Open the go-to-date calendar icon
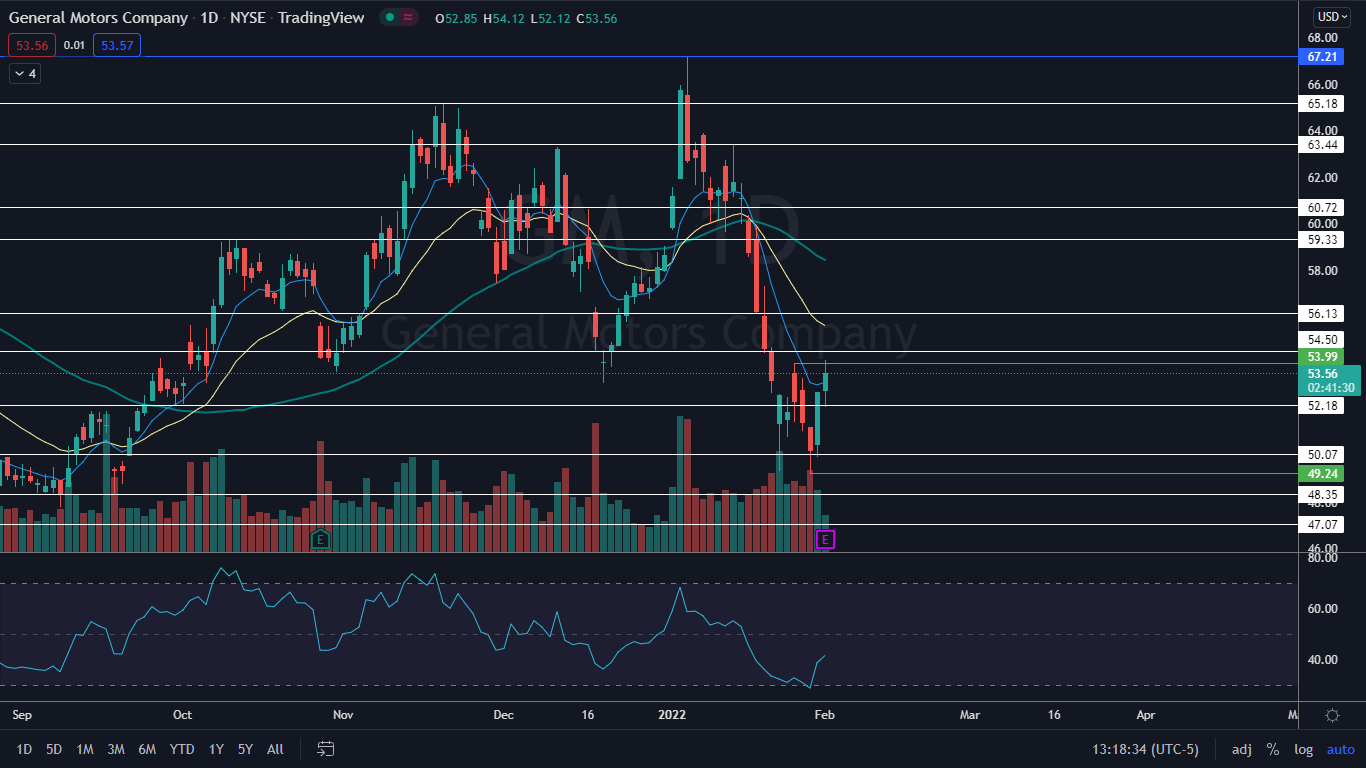The width and height of the screenshot is (1366, 768). (x=325, y=749)
